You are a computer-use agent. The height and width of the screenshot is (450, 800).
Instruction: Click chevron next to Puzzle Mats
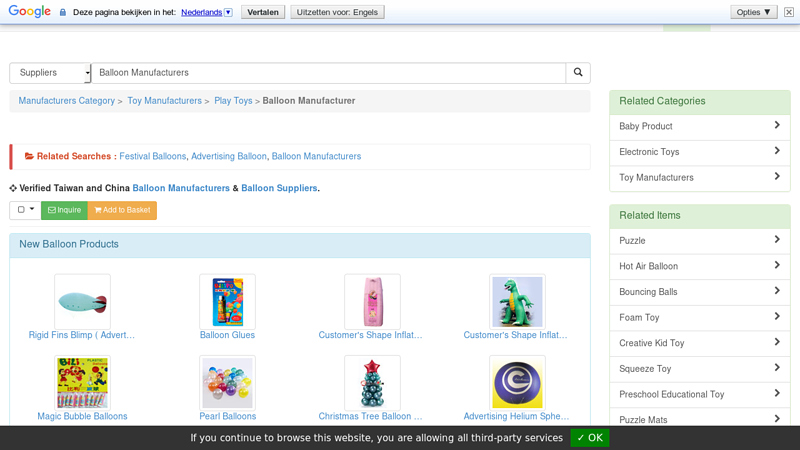777,418
